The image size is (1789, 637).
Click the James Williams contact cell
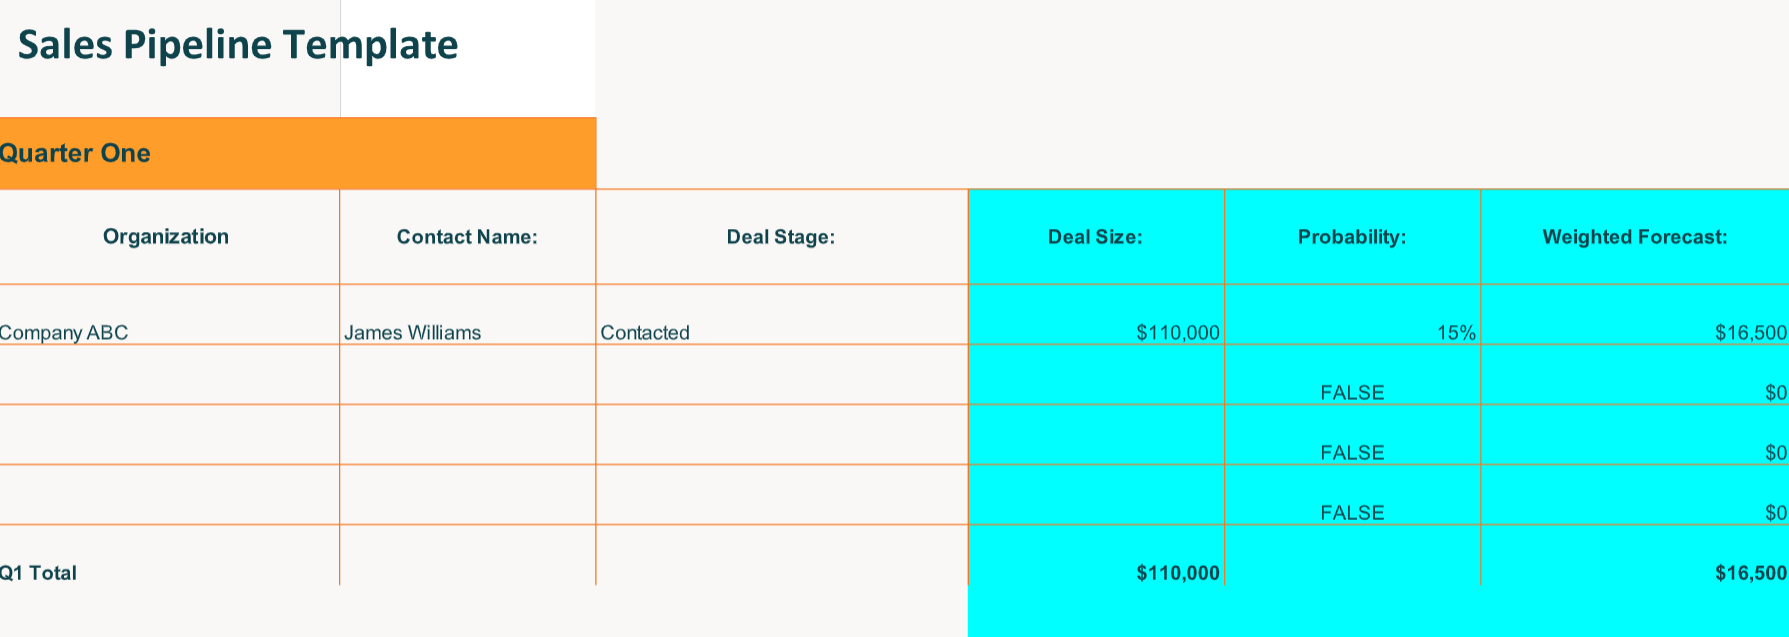tap(467, 315)
